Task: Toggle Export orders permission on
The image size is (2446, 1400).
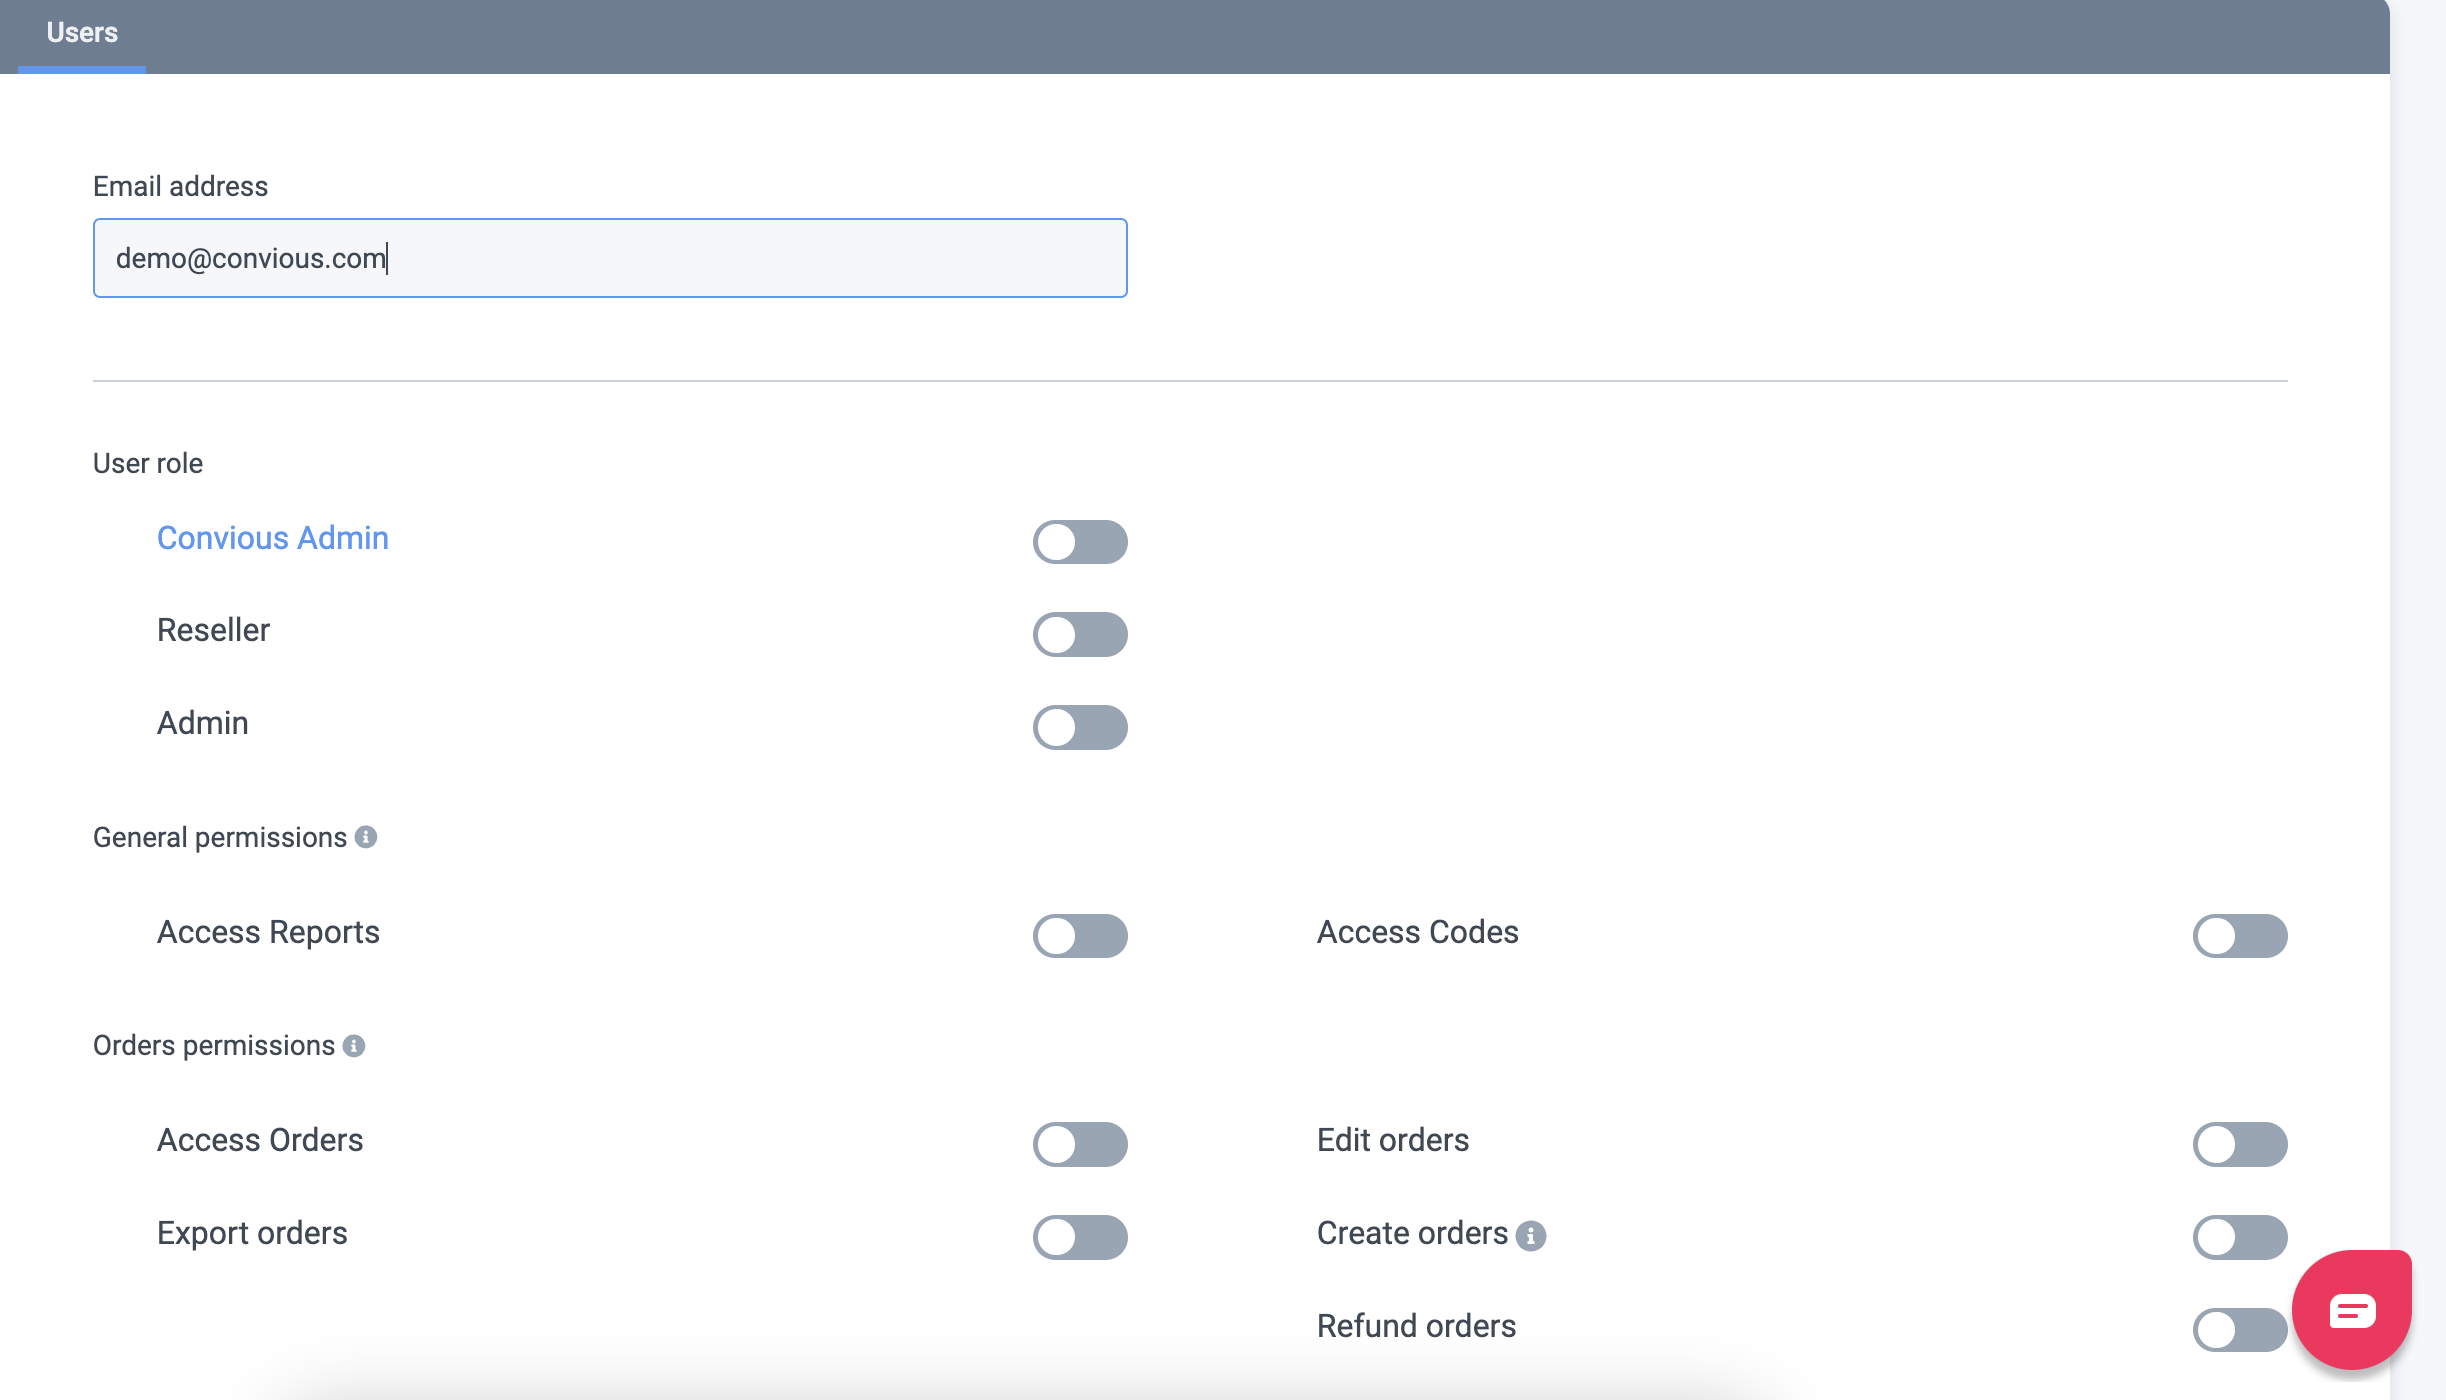Action: click(x=1079, y=1237)
